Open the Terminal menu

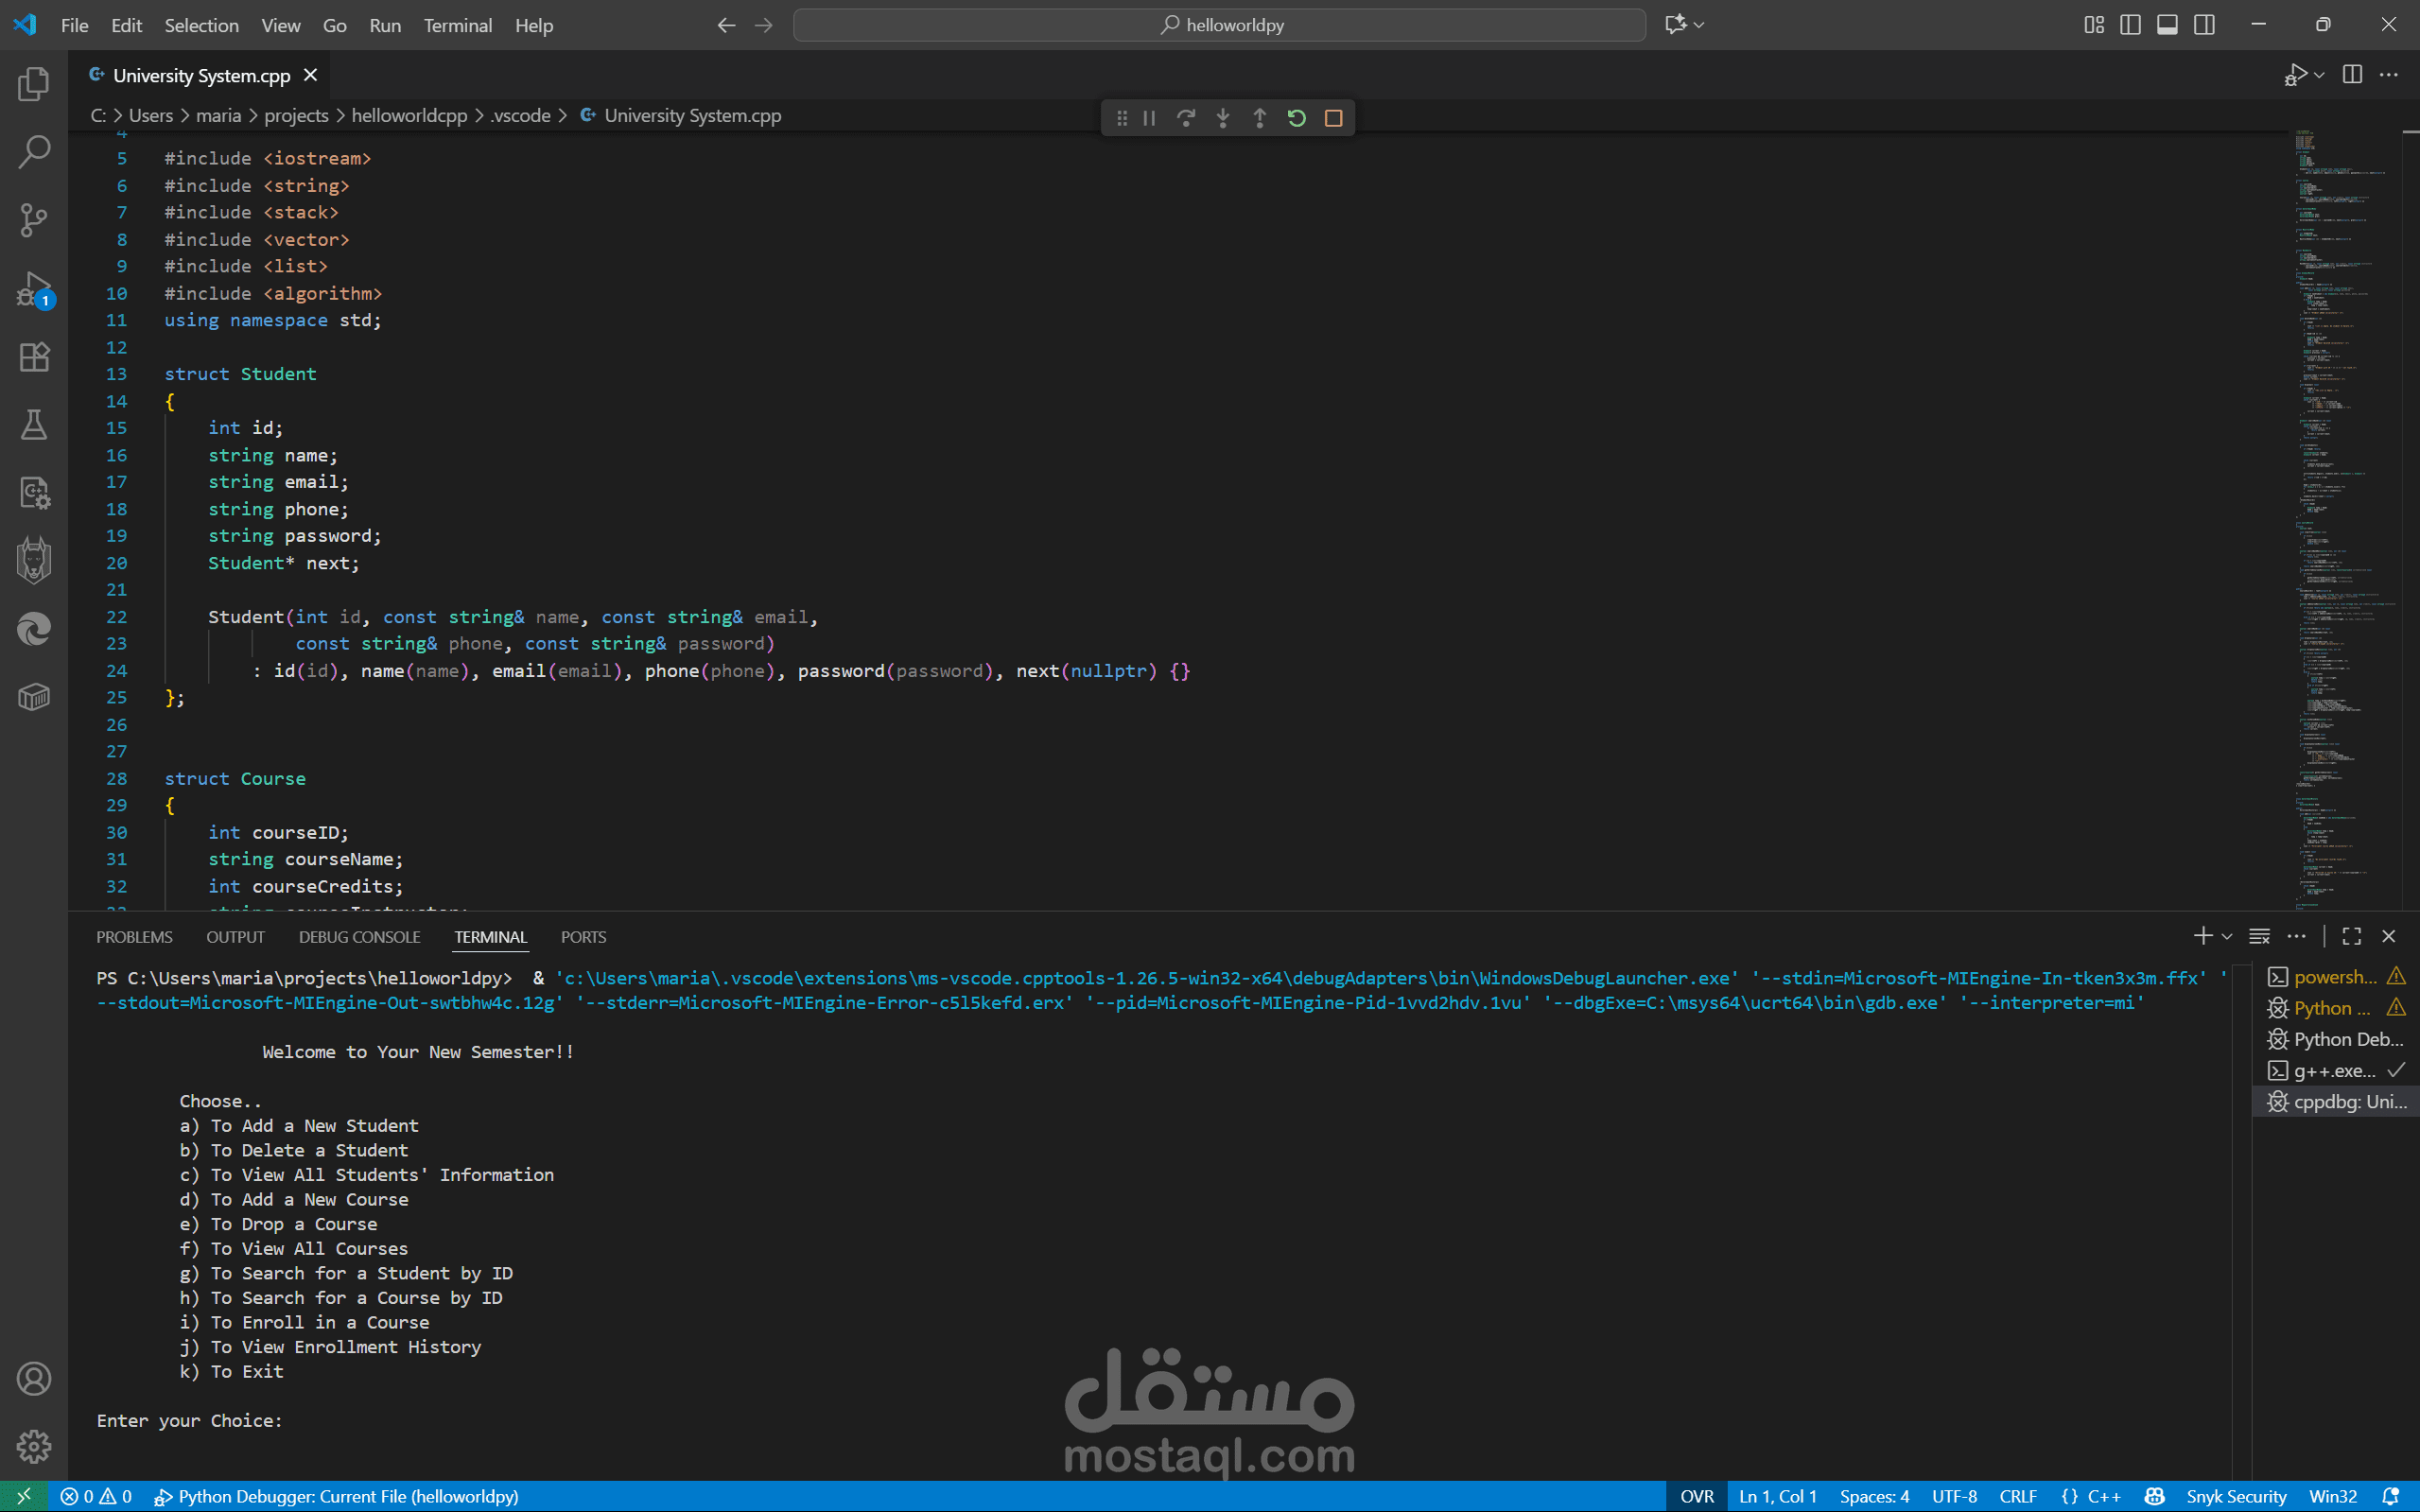click(457, 25)
